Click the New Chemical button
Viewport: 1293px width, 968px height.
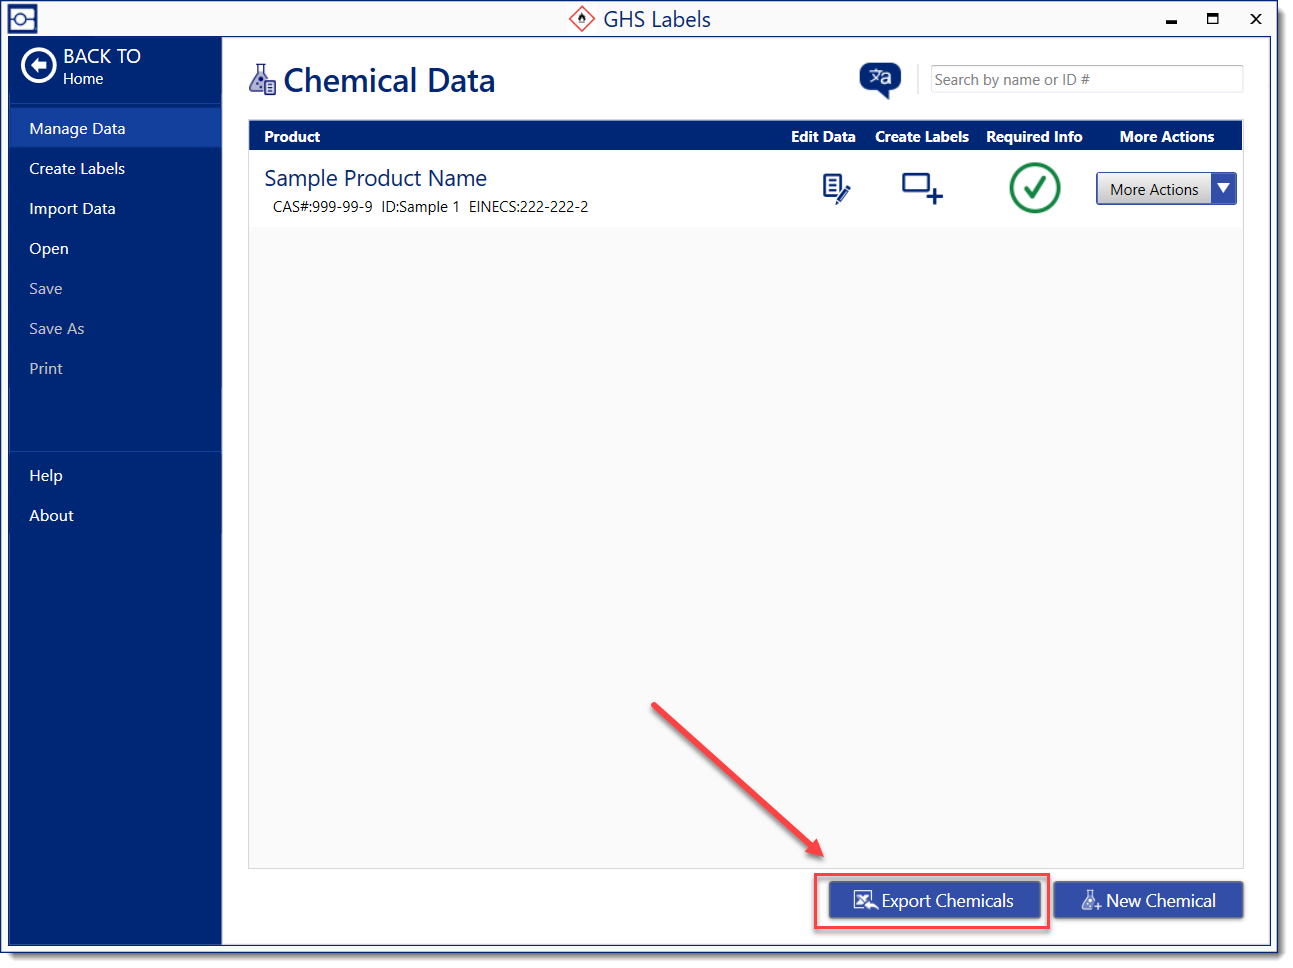pyautogui.click(x=1148, y=901)
